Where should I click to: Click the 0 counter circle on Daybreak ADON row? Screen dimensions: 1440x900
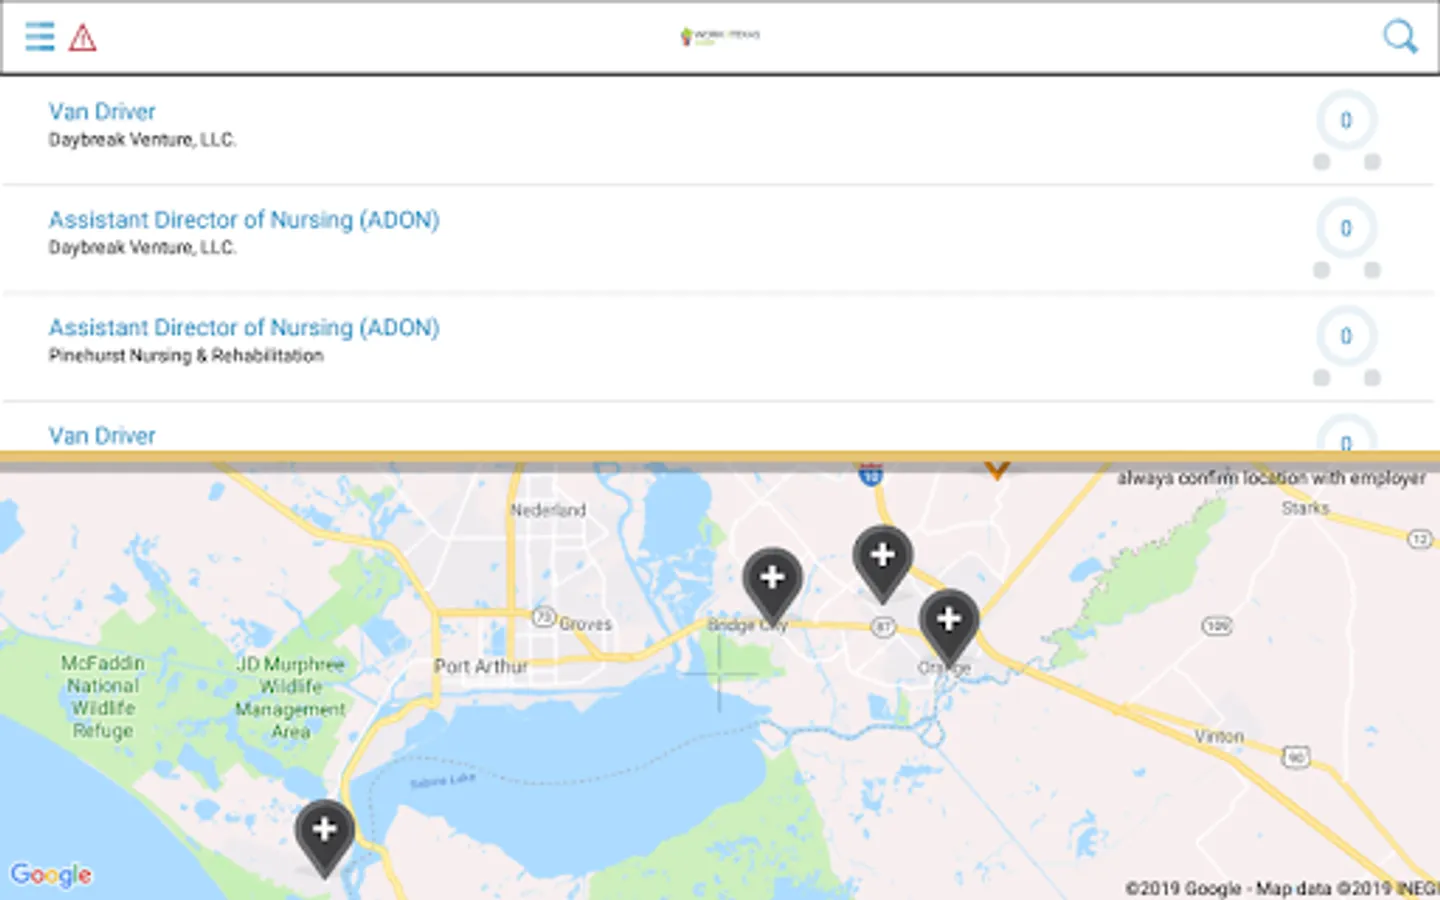(1346, 228)
